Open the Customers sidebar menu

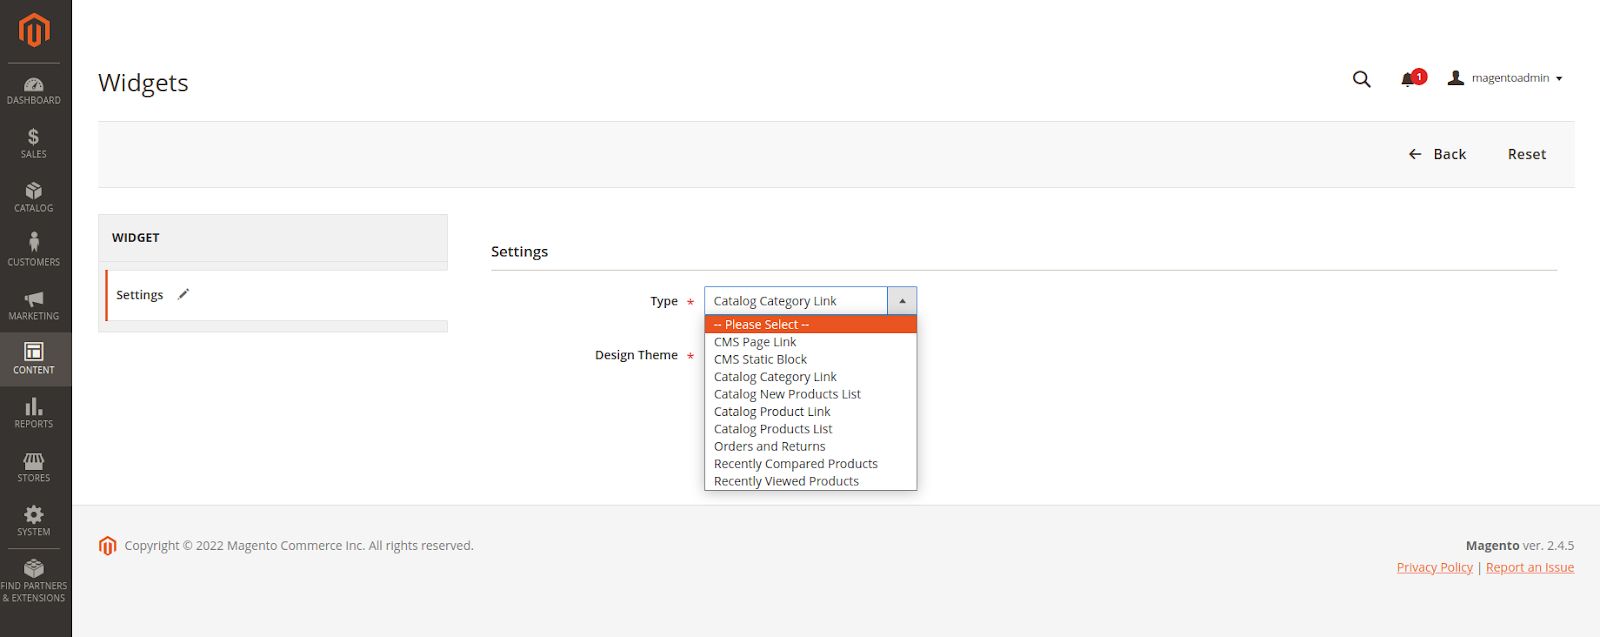pos(34,251)
